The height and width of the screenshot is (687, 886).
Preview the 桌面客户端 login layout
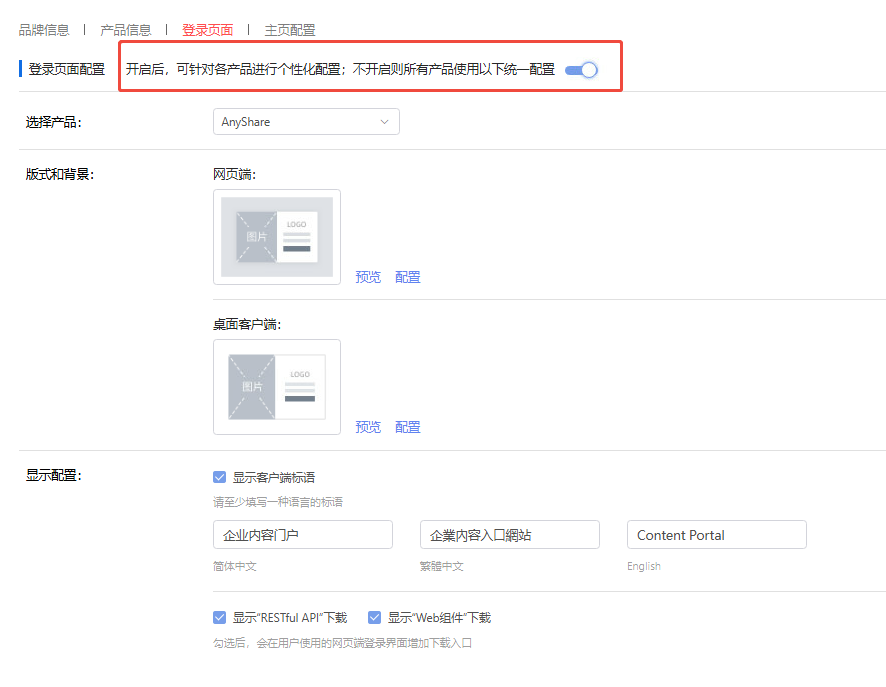[368, 427]
